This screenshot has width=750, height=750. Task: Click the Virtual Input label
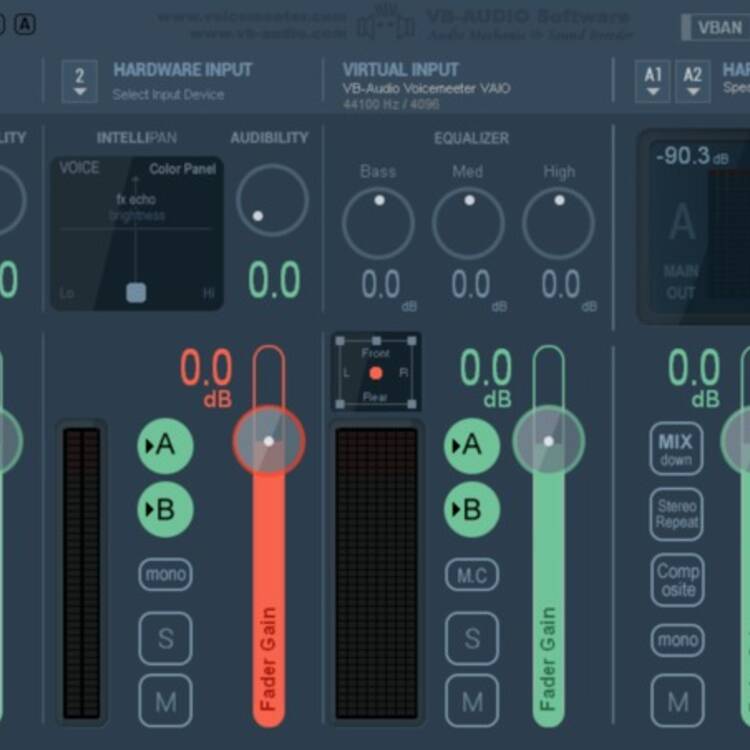[x=400, y=70]
